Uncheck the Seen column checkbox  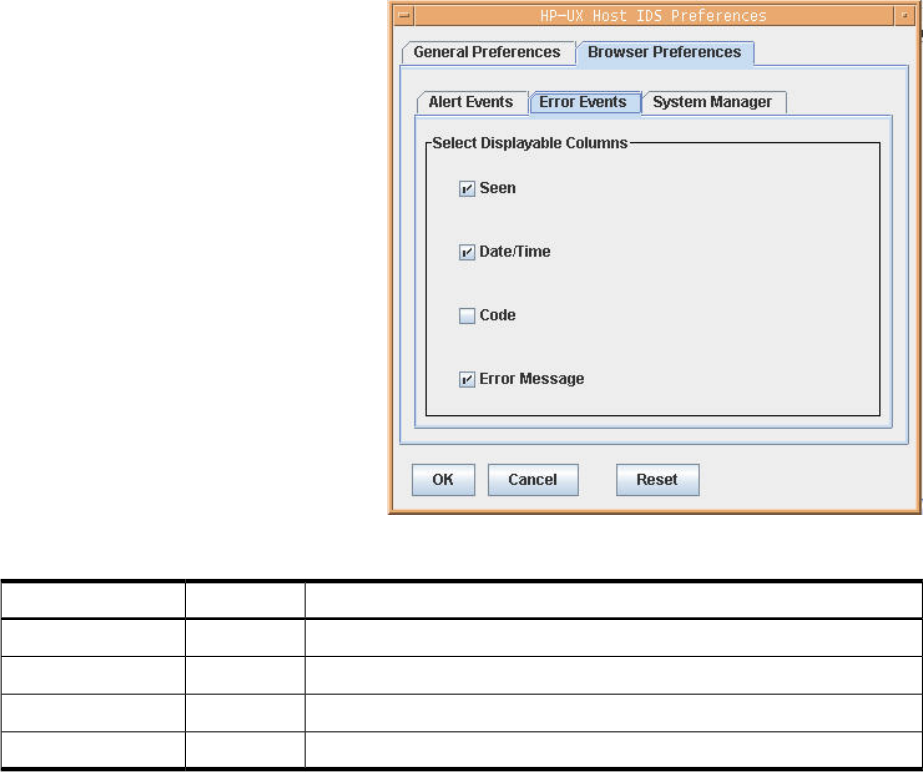(x=467, y=189)
